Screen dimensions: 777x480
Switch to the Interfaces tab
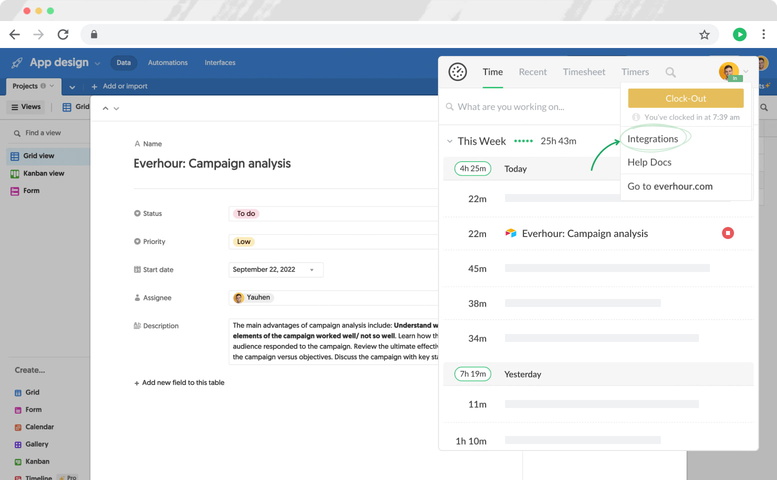(220, 62)
